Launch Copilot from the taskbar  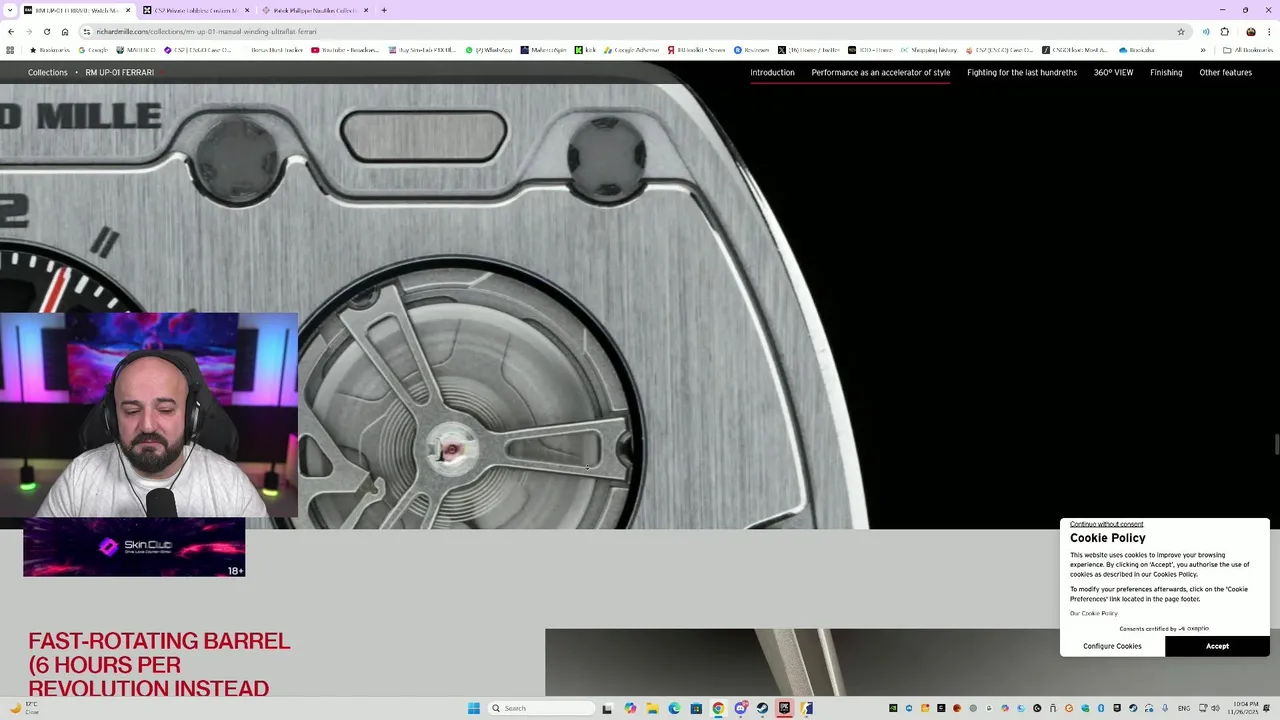630,708
